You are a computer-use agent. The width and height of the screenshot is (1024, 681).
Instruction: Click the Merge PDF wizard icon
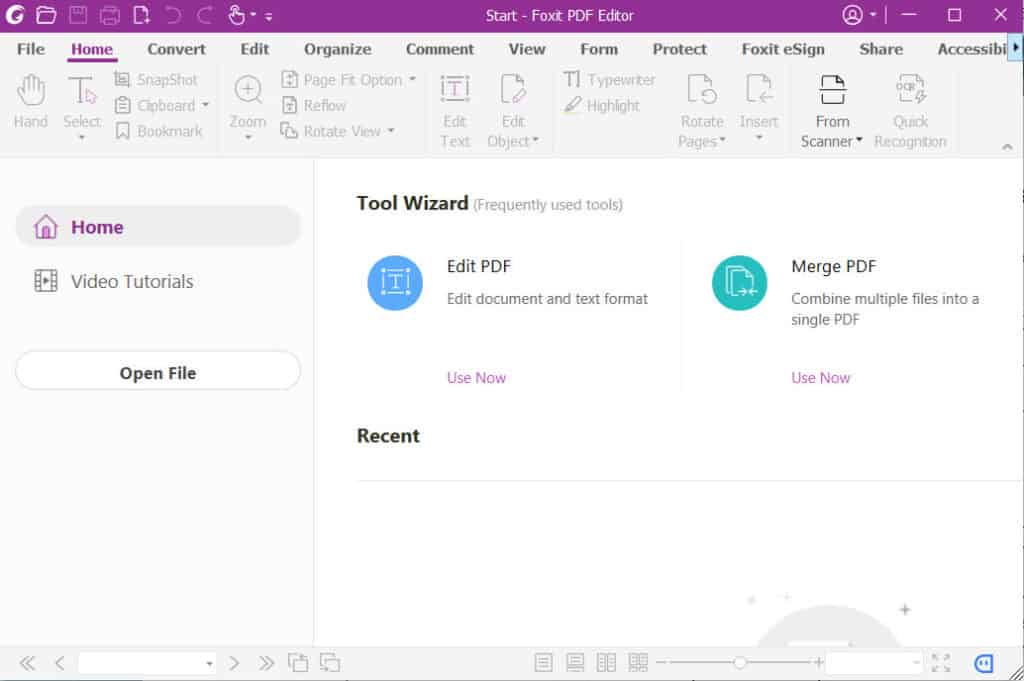coord(739,283)
